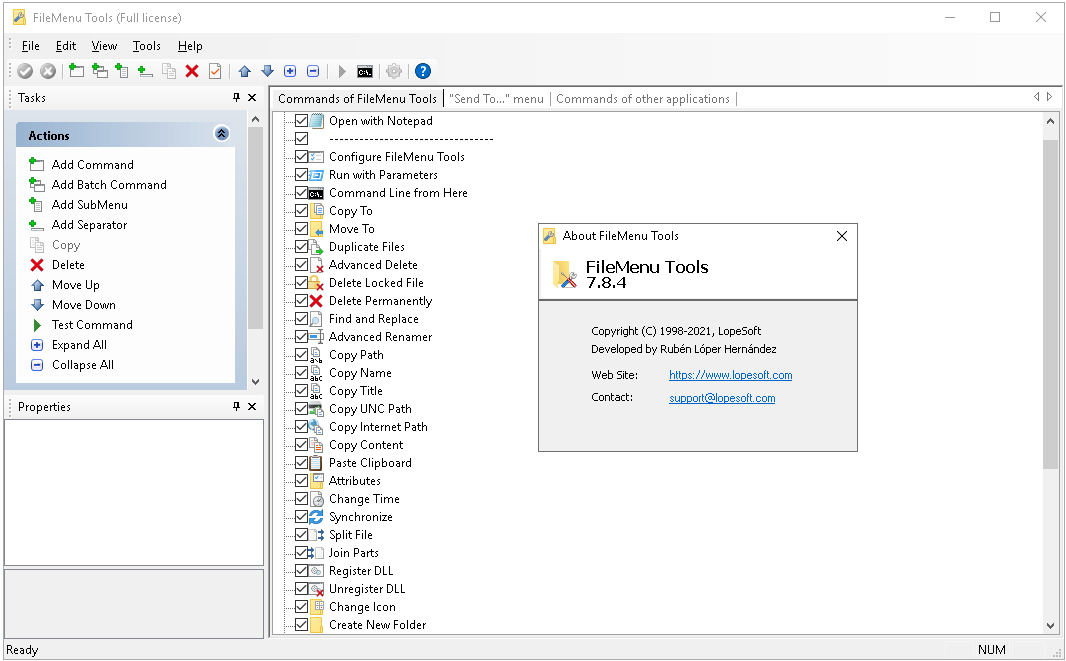Close the About FileMenu Tools dialog
Viewport: 1066px width, 661px height.
click(x=841, y=236)
